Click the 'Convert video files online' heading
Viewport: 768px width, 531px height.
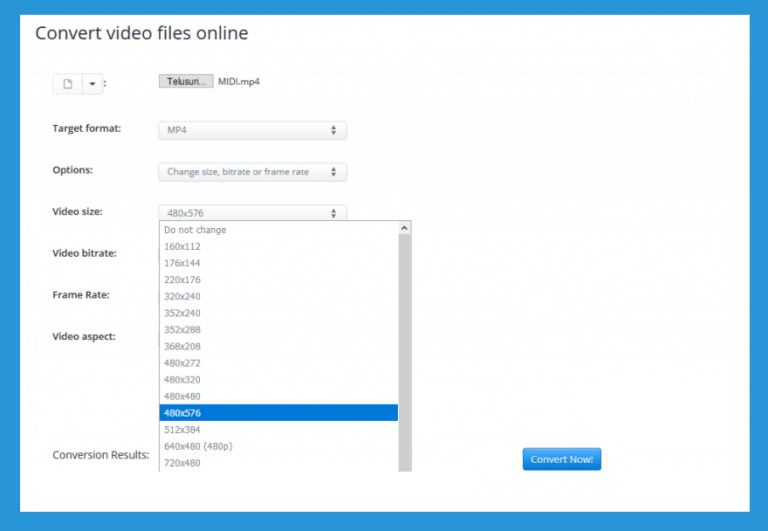pyautogui.click(x=142, y=33)
